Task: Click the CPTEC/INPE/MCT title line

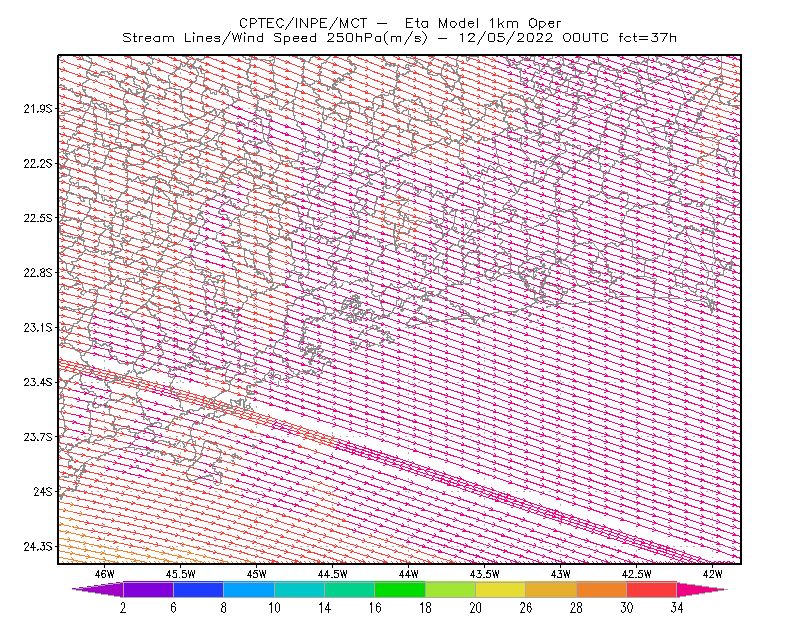Action: (400, 23)
